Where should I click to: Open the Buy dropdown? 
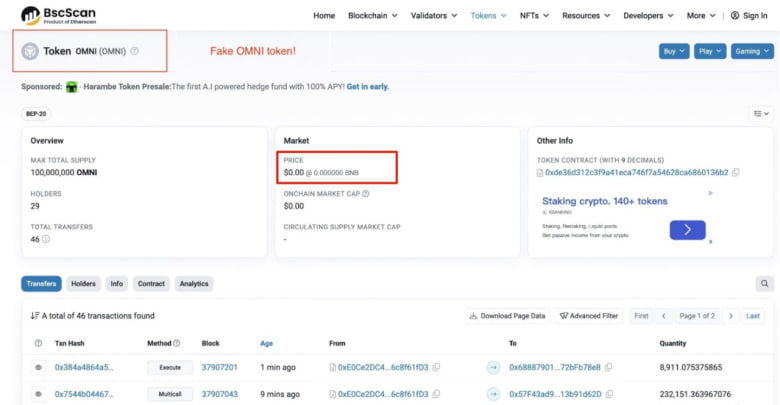(x=674, y=51)
